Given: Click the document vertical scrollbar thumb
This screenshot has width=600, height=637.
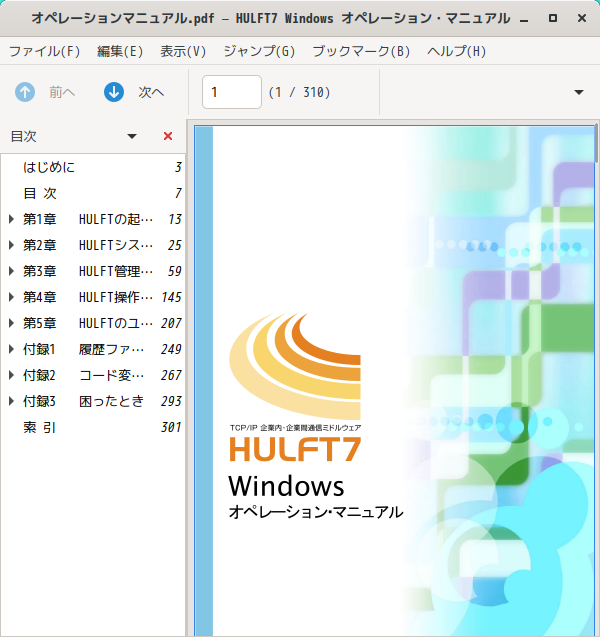Looking at the screenshot, I should click(597, 143).
